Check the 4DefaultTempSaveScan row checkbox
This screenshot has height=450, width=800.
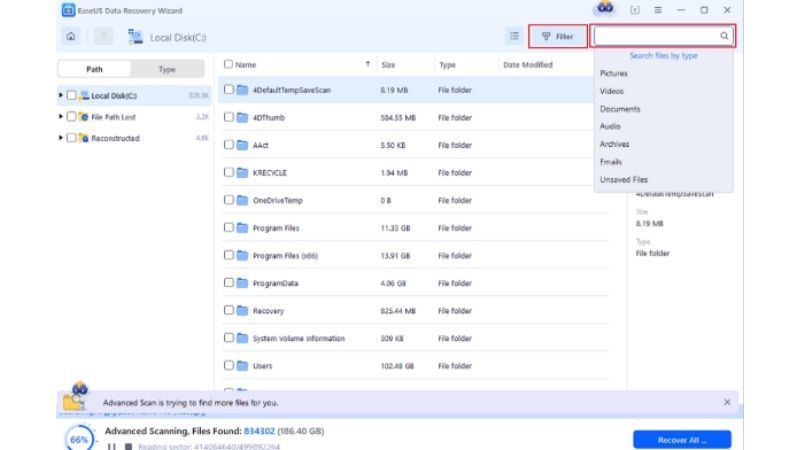[229, 89]
